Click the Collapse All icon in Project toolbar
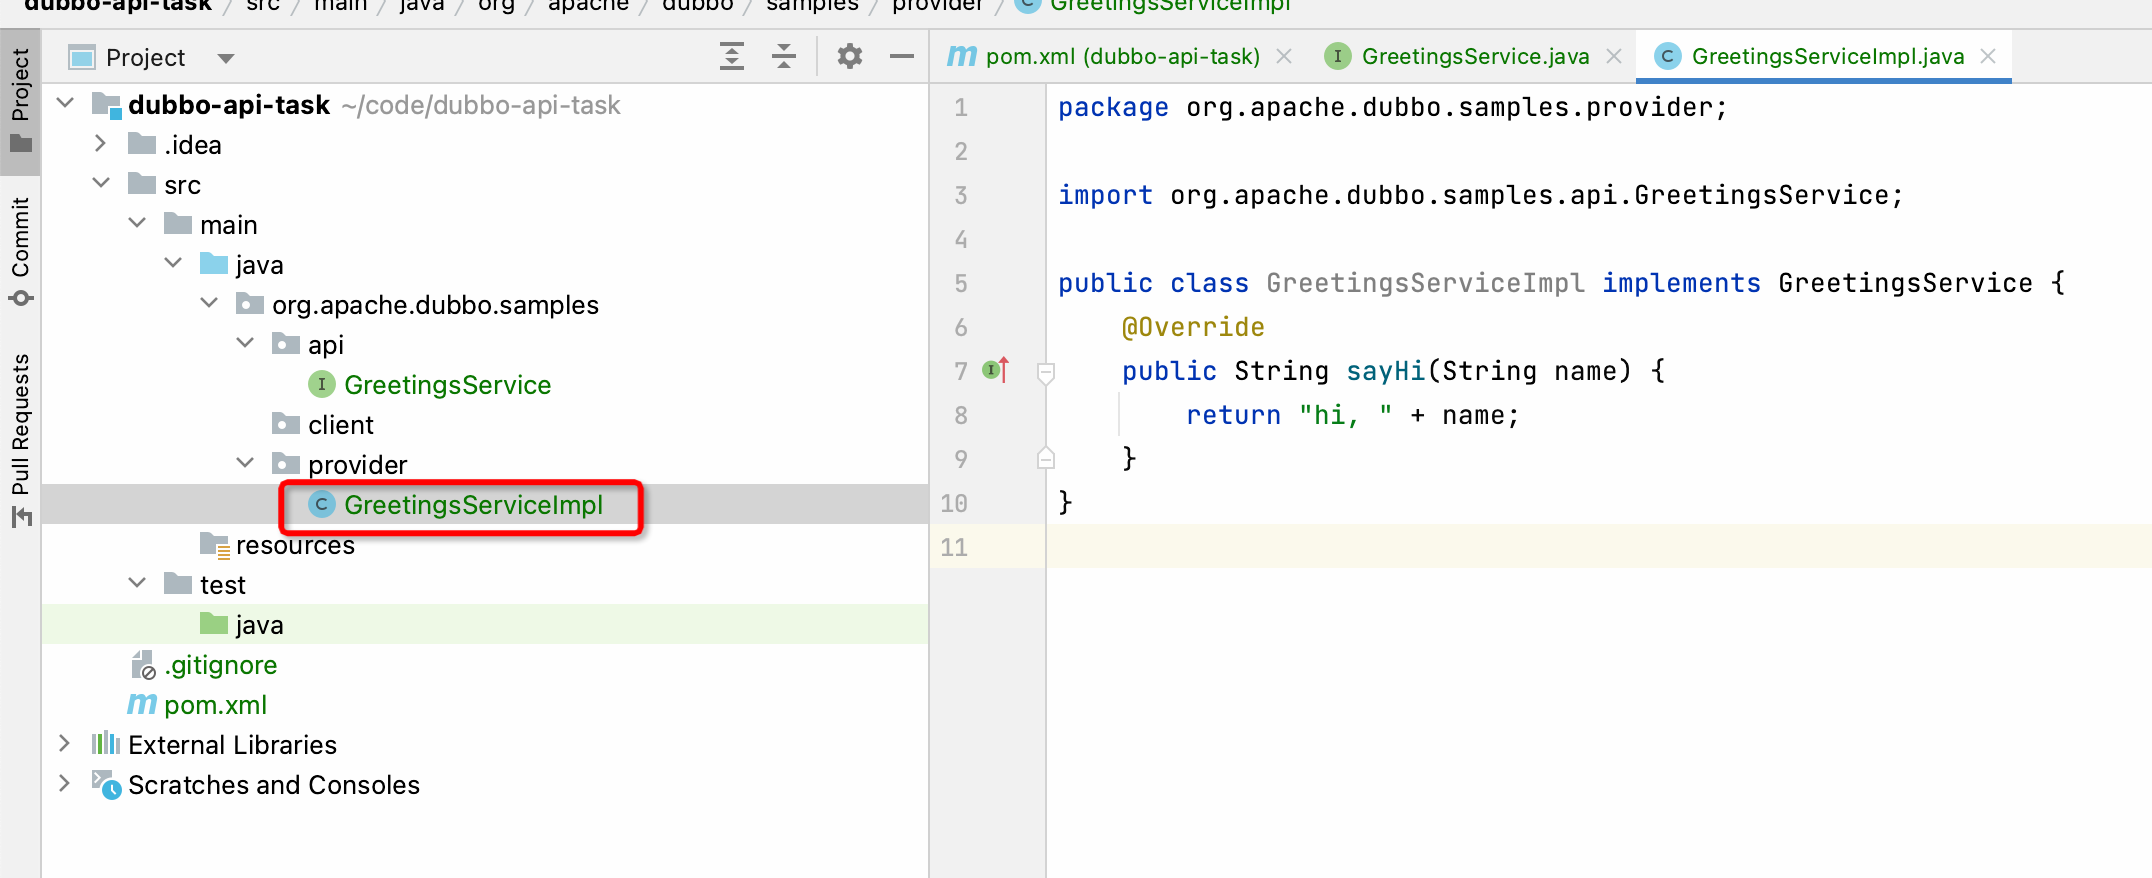Viewport: 2152px width, 878px height. [x=784, y=57]
